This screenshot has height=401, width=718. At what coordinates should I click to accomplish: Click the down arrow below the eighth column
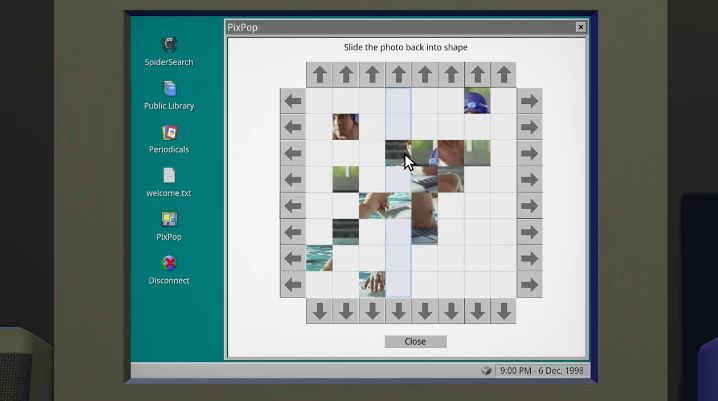[504, 311]
